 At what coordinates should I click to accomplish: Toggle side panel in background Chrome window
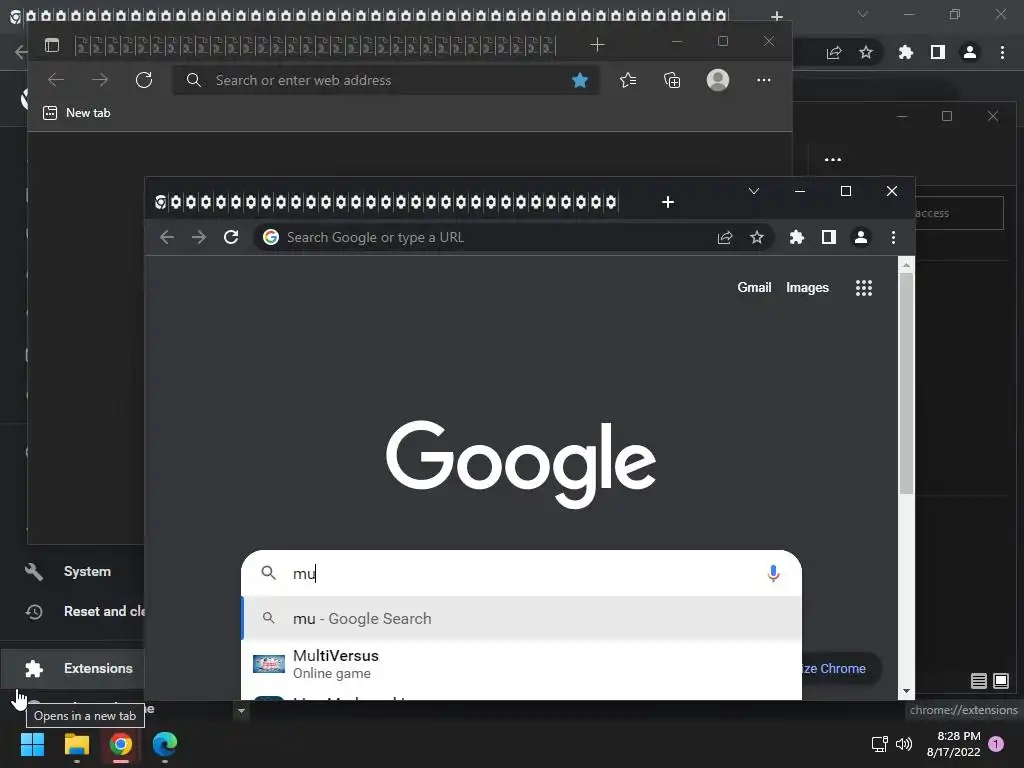click(938, 52)
